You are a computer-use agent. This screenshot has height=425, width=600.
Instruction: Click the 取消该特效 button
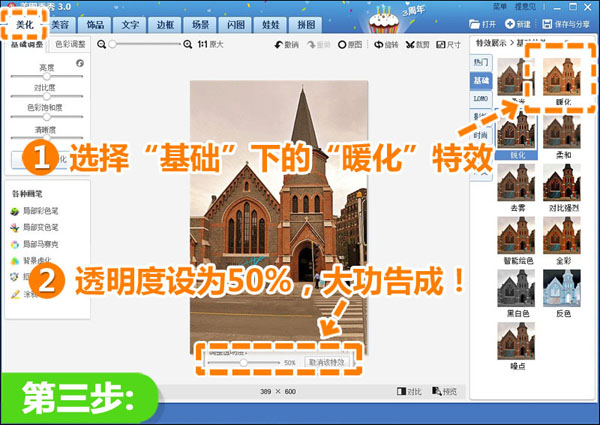(326, 362)
